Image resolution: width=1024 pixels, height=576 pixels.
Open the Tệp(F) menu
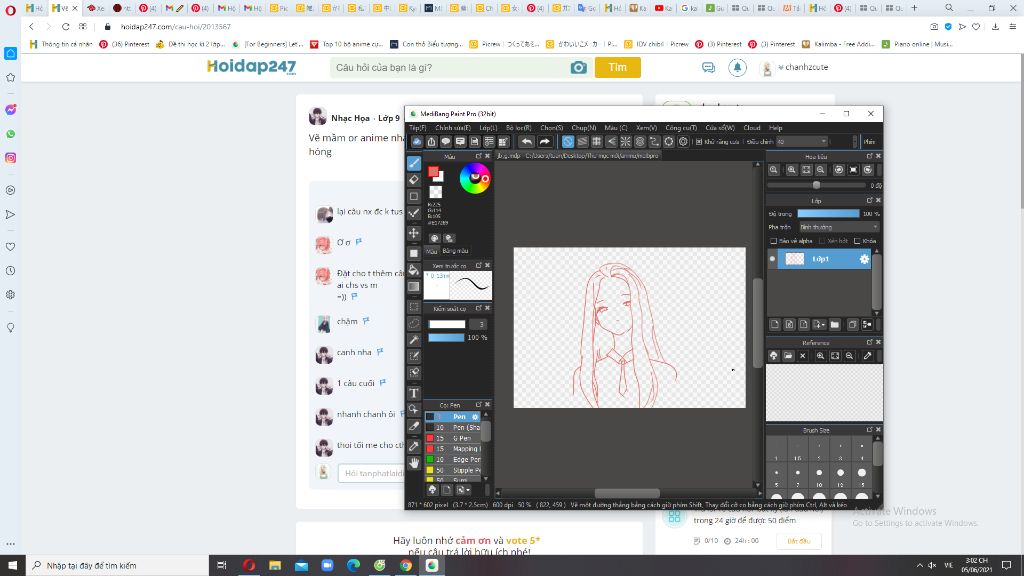[417, 128]
